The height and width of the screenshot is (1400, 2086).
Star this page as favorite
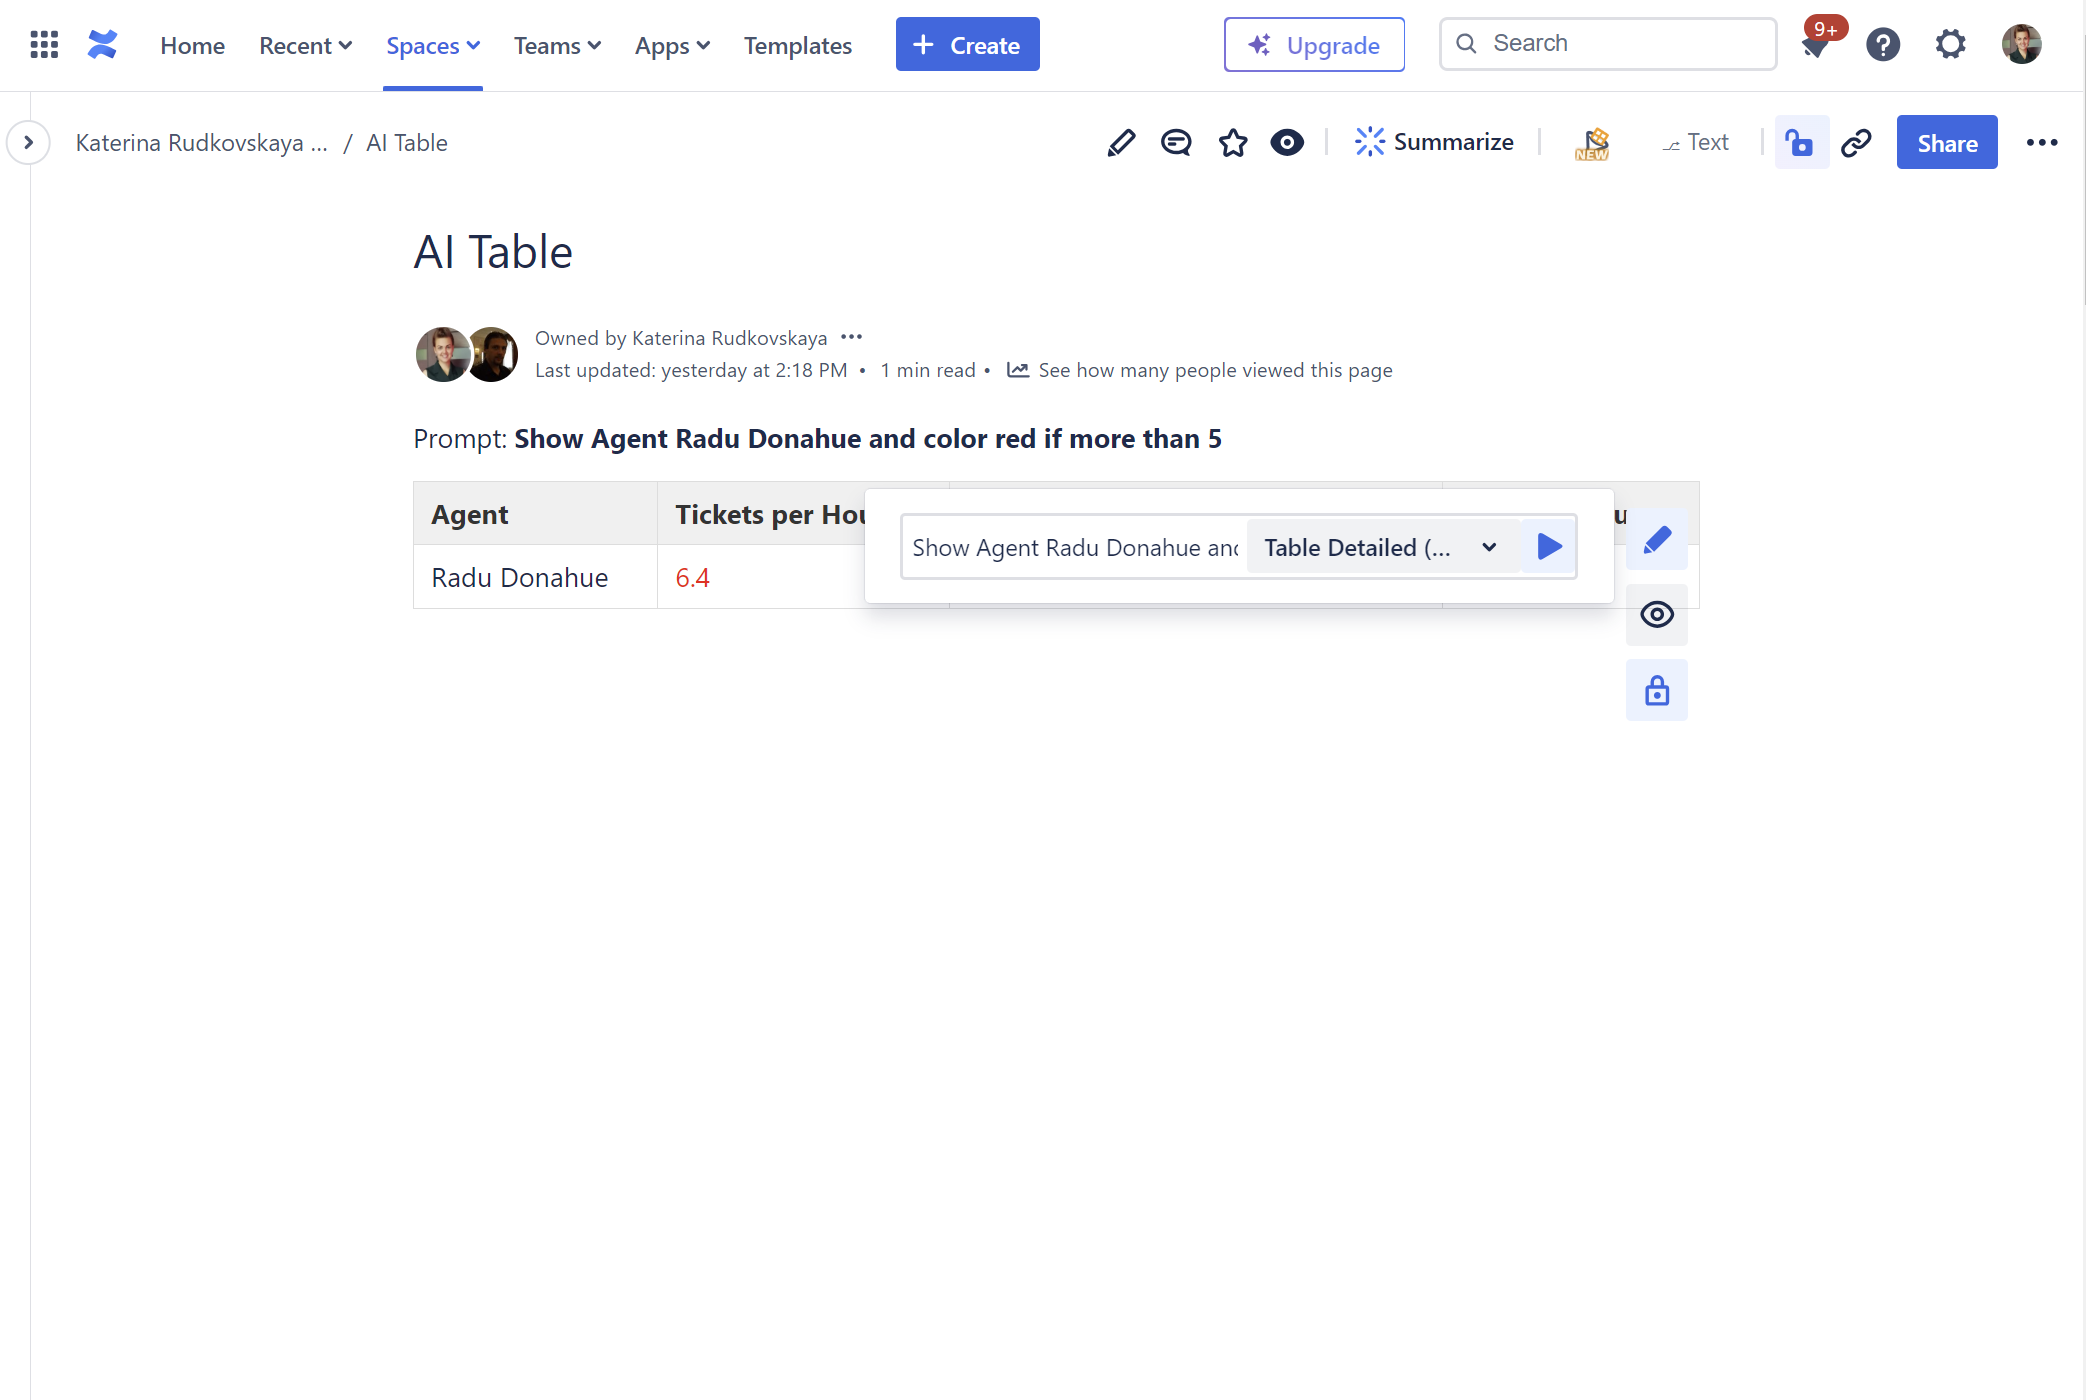coord(1233,143)
